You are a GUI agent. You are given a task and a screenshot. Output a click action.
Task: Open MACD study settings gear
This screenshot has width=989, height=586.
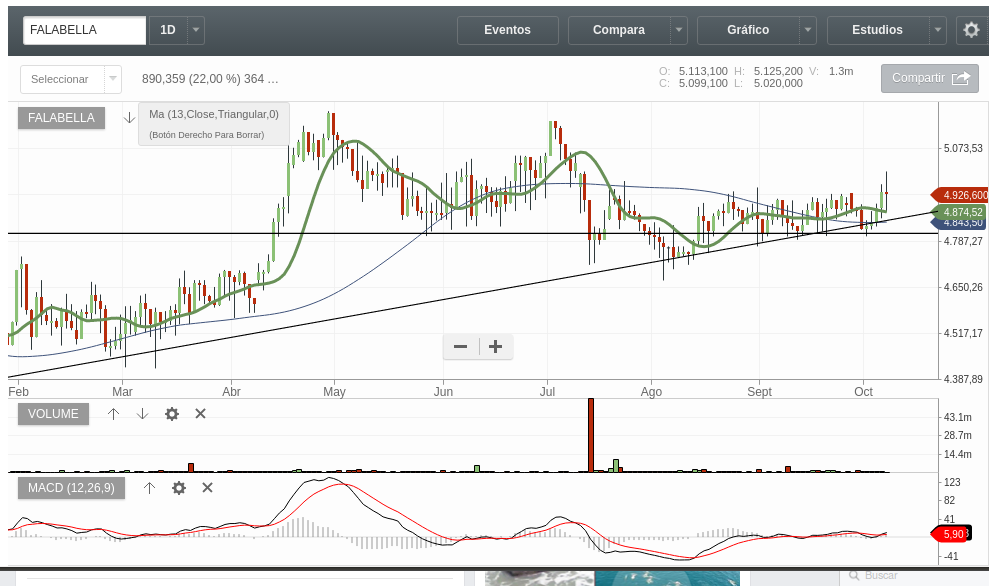[179, 488]
